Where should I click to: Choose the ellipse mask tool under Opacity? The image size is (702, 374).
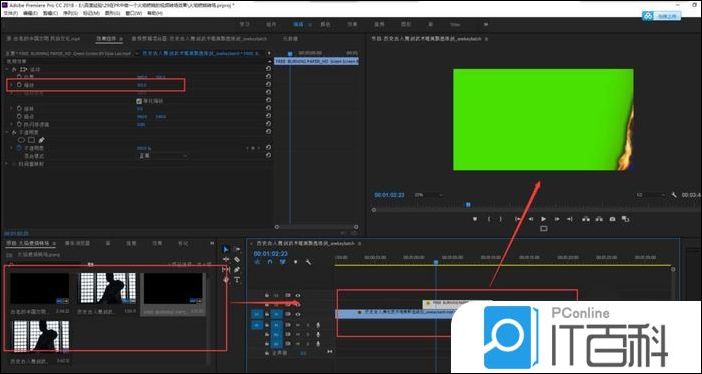coord(21,140)
